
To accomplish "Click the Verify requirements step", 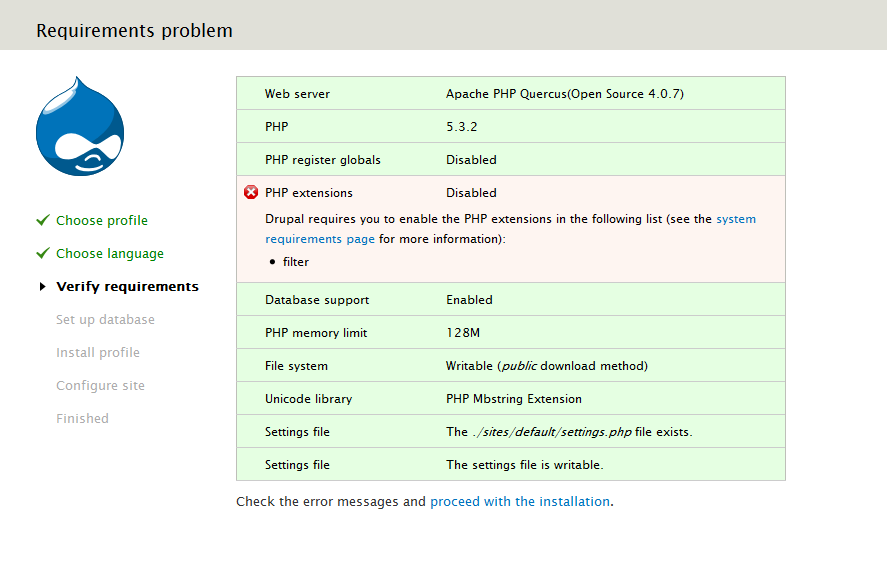I will (x=127, y=287).
